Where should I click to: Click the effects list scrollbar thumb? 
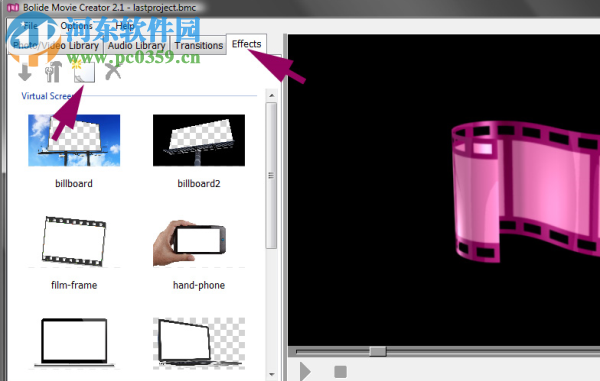[x=271, y=176]
